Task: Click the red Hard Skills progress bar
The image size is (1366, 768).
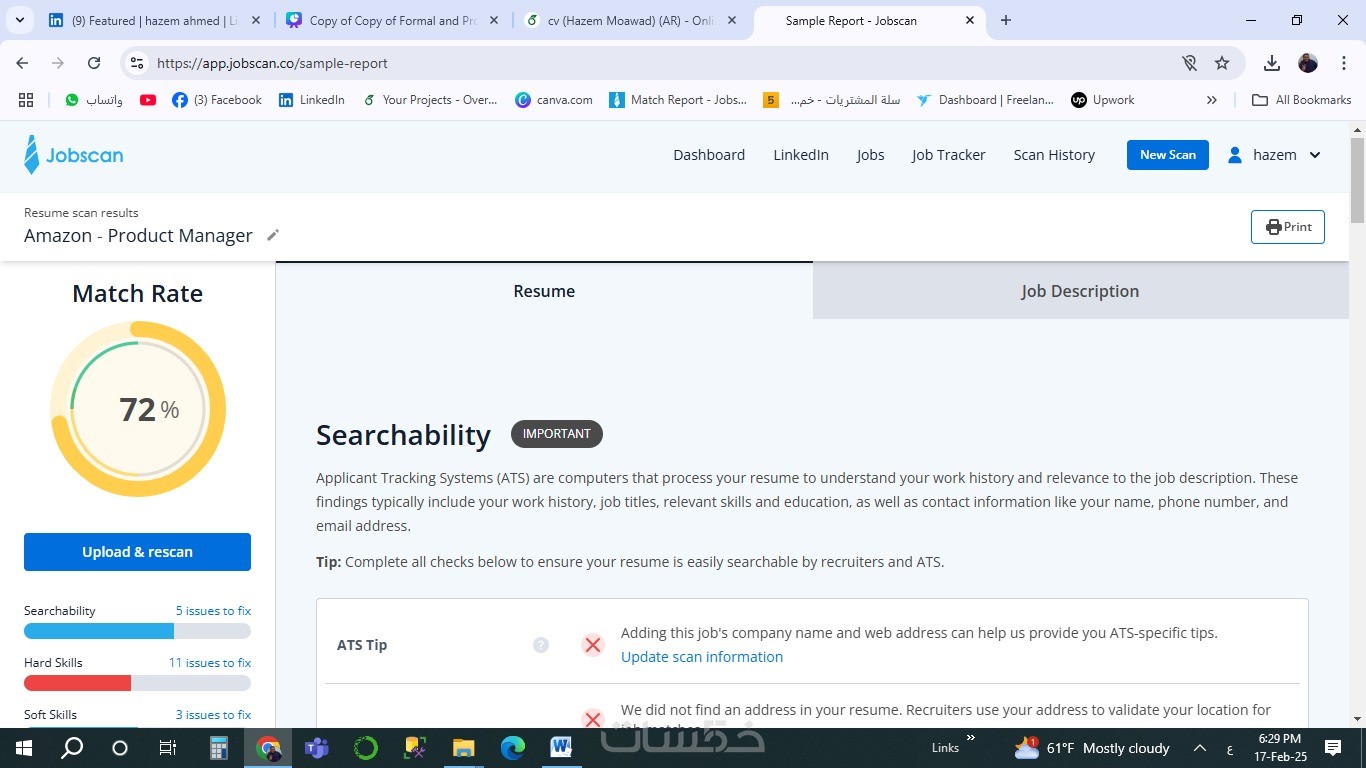Action: coord(137,683)
